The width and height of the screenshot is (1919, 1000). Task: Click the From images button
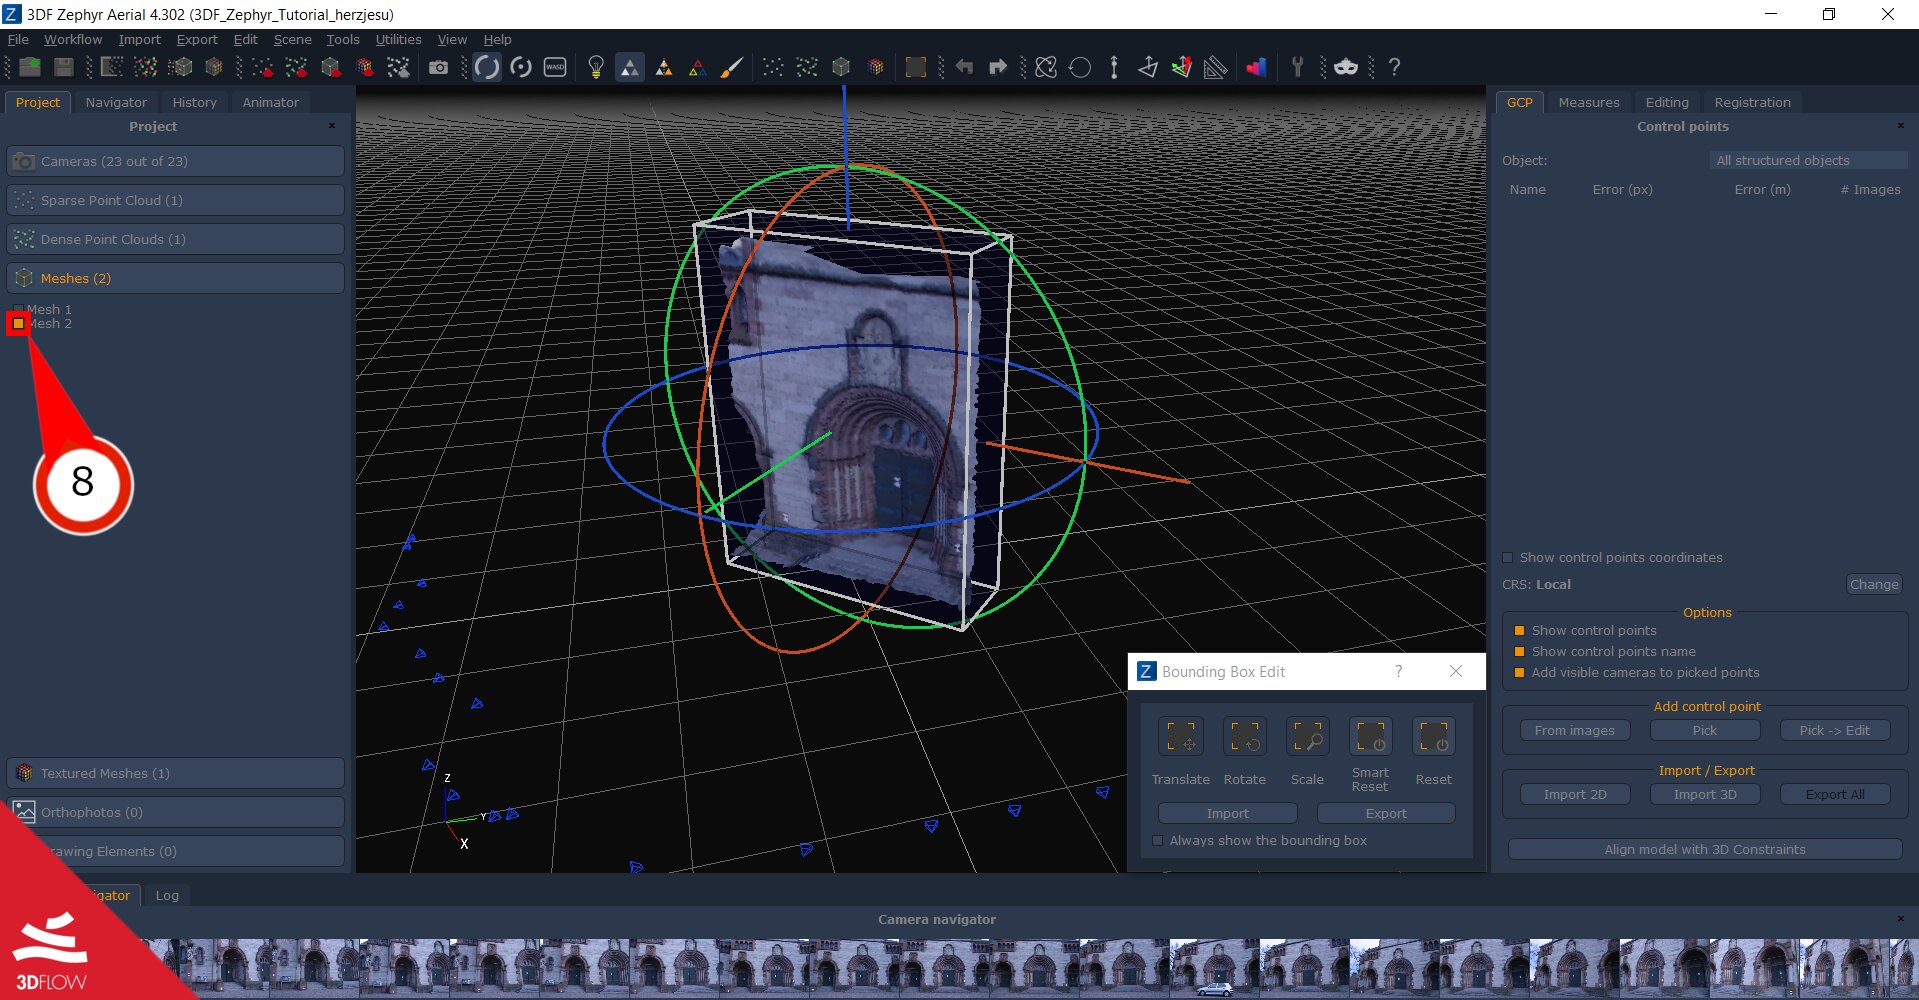[1575, 730]
